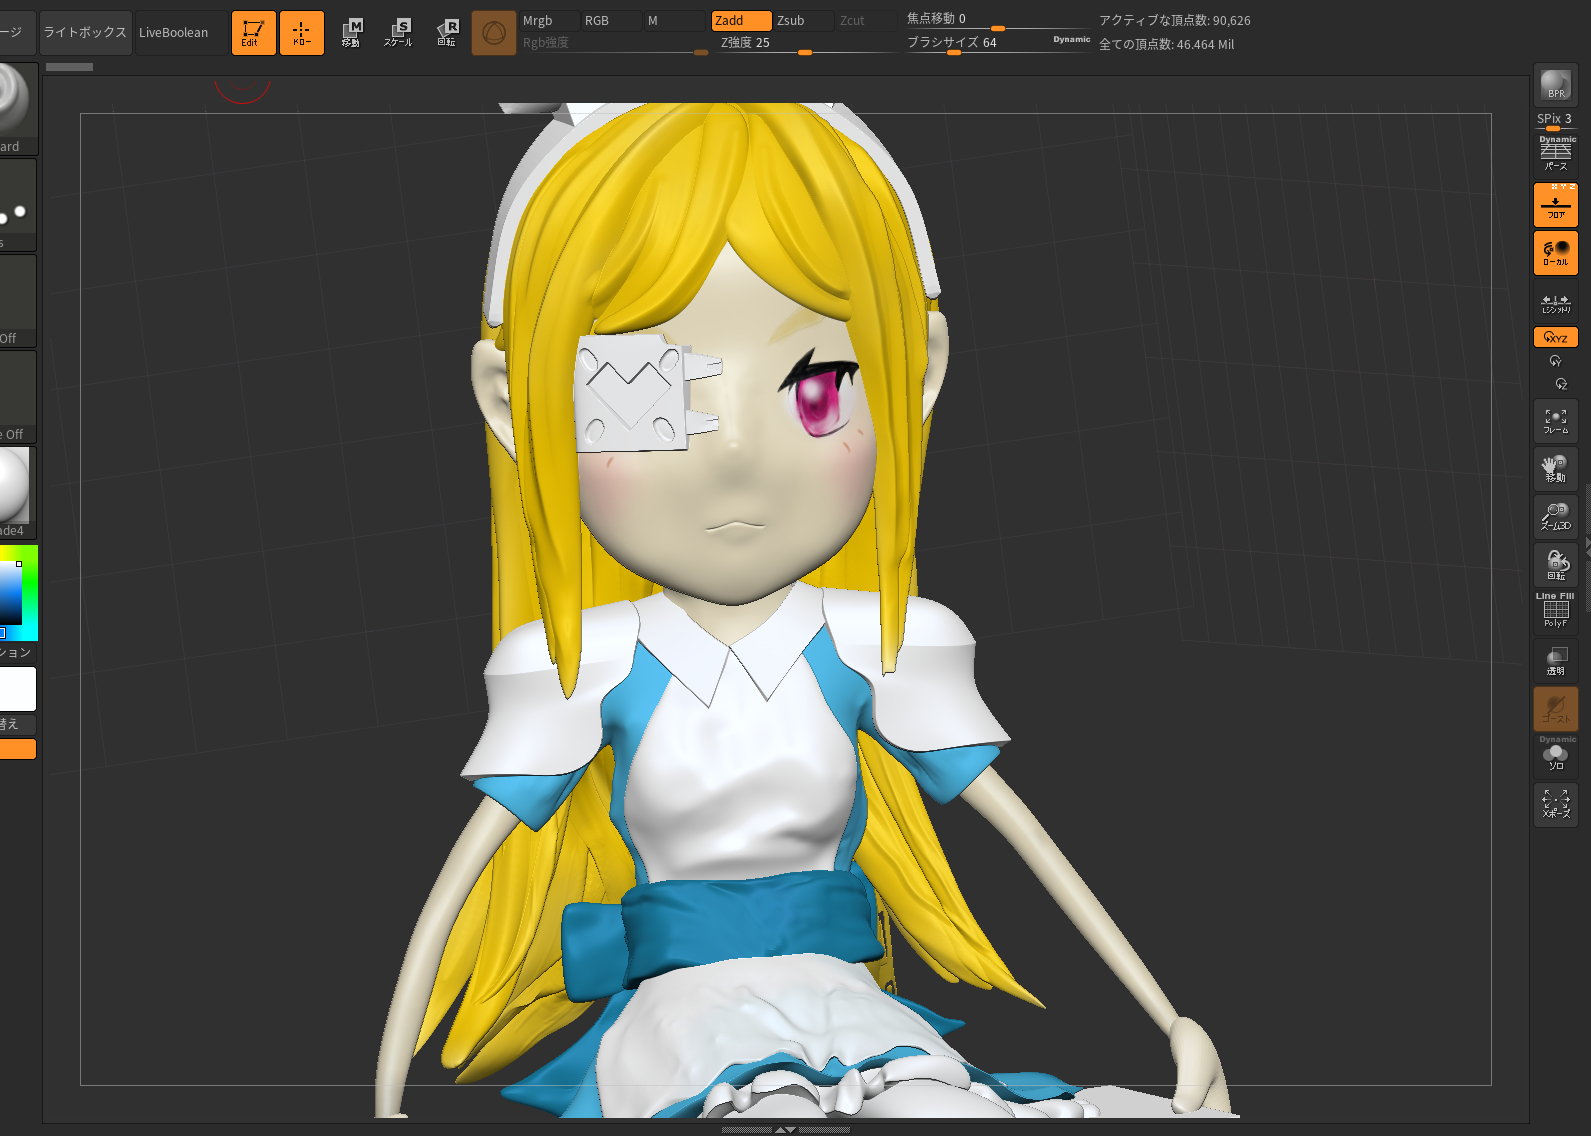The image size is (1591, 1136).
Task: Enable RGB paint mode
Action: click(610, 21)
